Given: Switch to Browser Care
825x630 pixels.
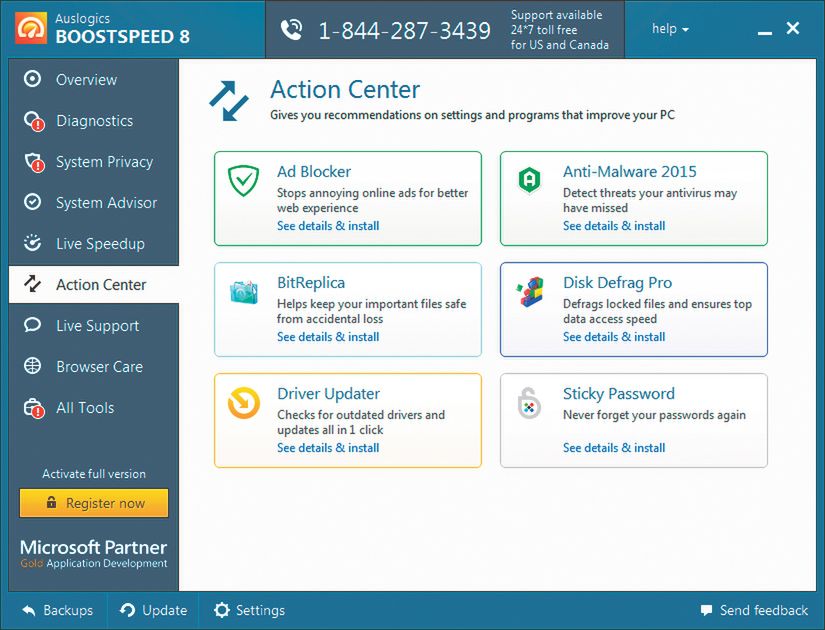Looking at the screenshot, I should [94, 366].
